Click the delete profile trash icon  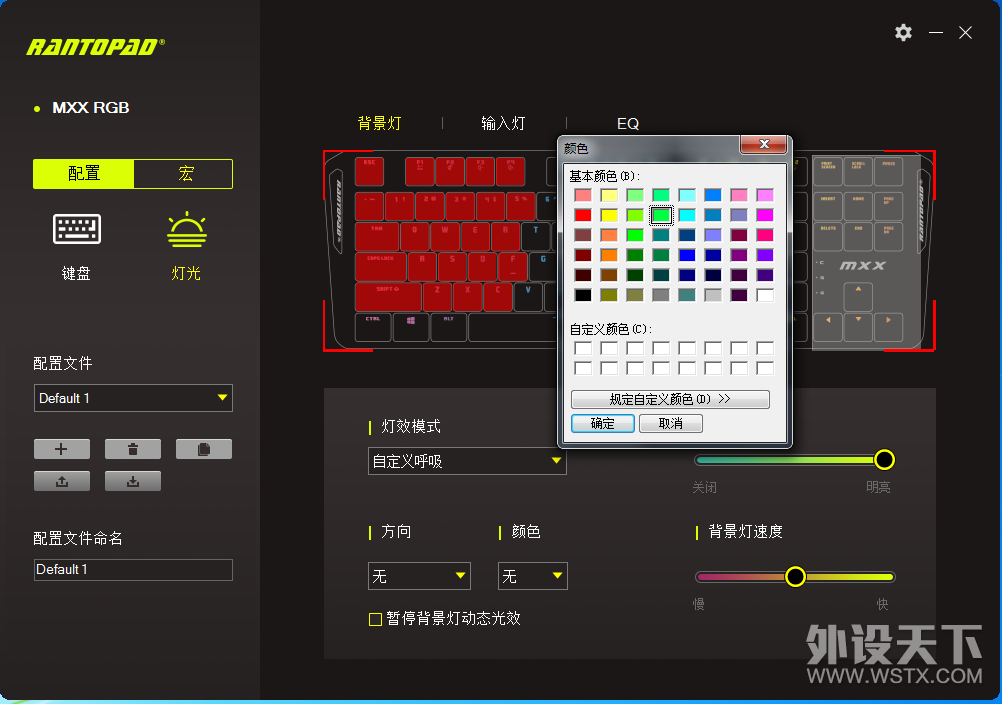(x=133, y=449)
